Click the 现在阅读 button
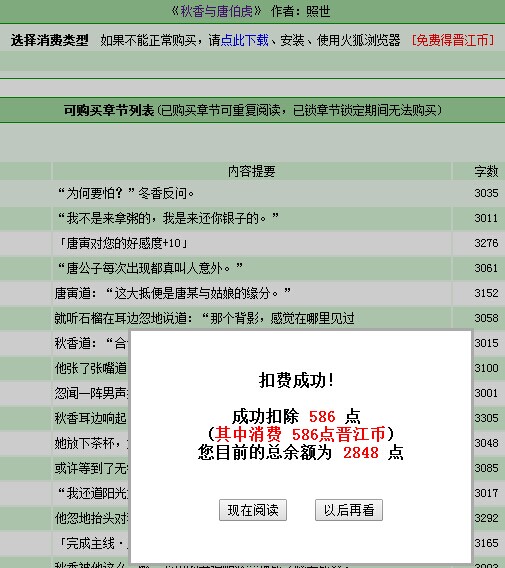The image size is (505, 568). pyautogui.click(x=253, y=510)
